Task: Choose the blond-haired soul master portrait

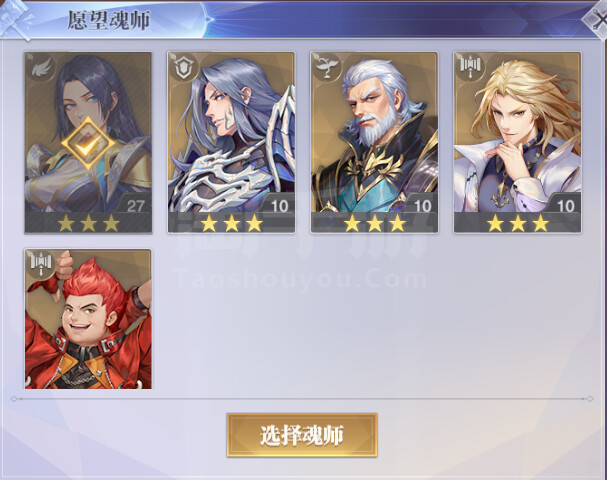Action: point(517,142)
